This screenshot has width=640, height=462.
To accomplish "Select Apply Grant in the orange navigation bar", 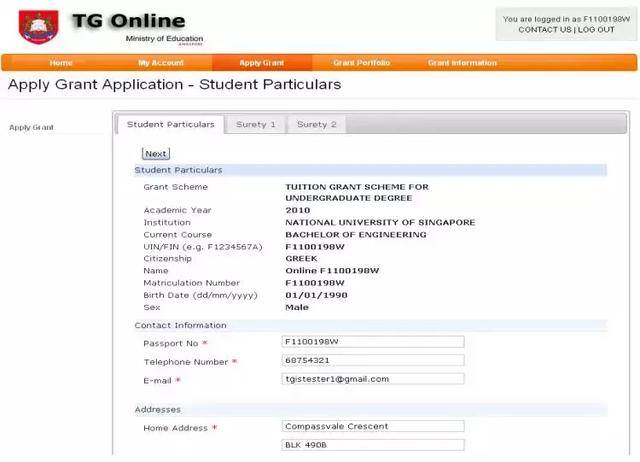I will click(x=261, y=63).
